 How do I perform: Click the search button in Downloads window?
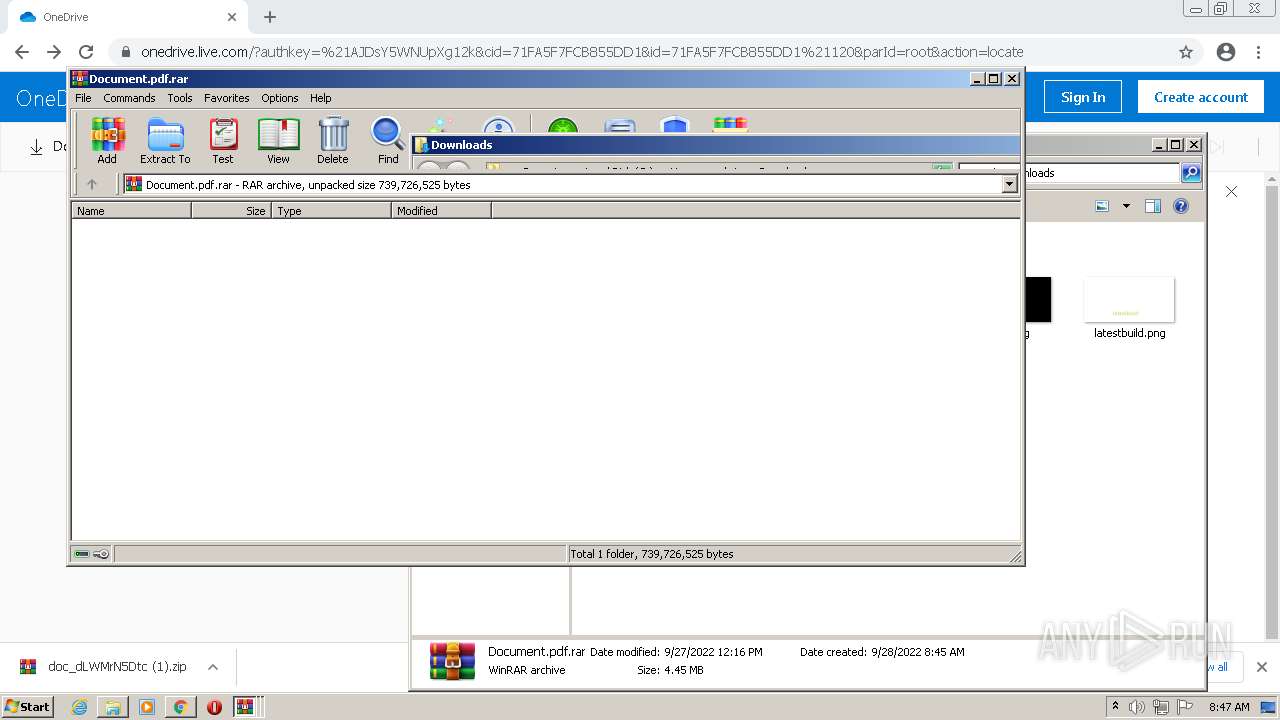(1191, 173)
